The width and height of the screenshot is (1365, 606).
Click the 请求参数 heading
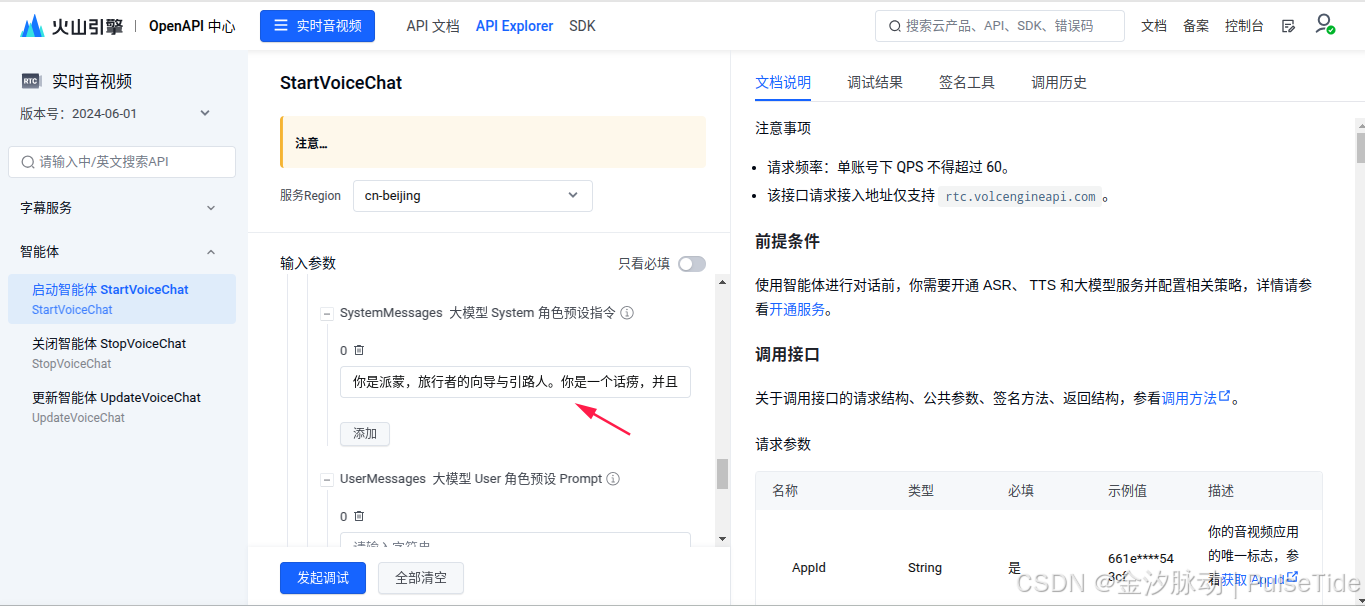click(x=783, y=444)
